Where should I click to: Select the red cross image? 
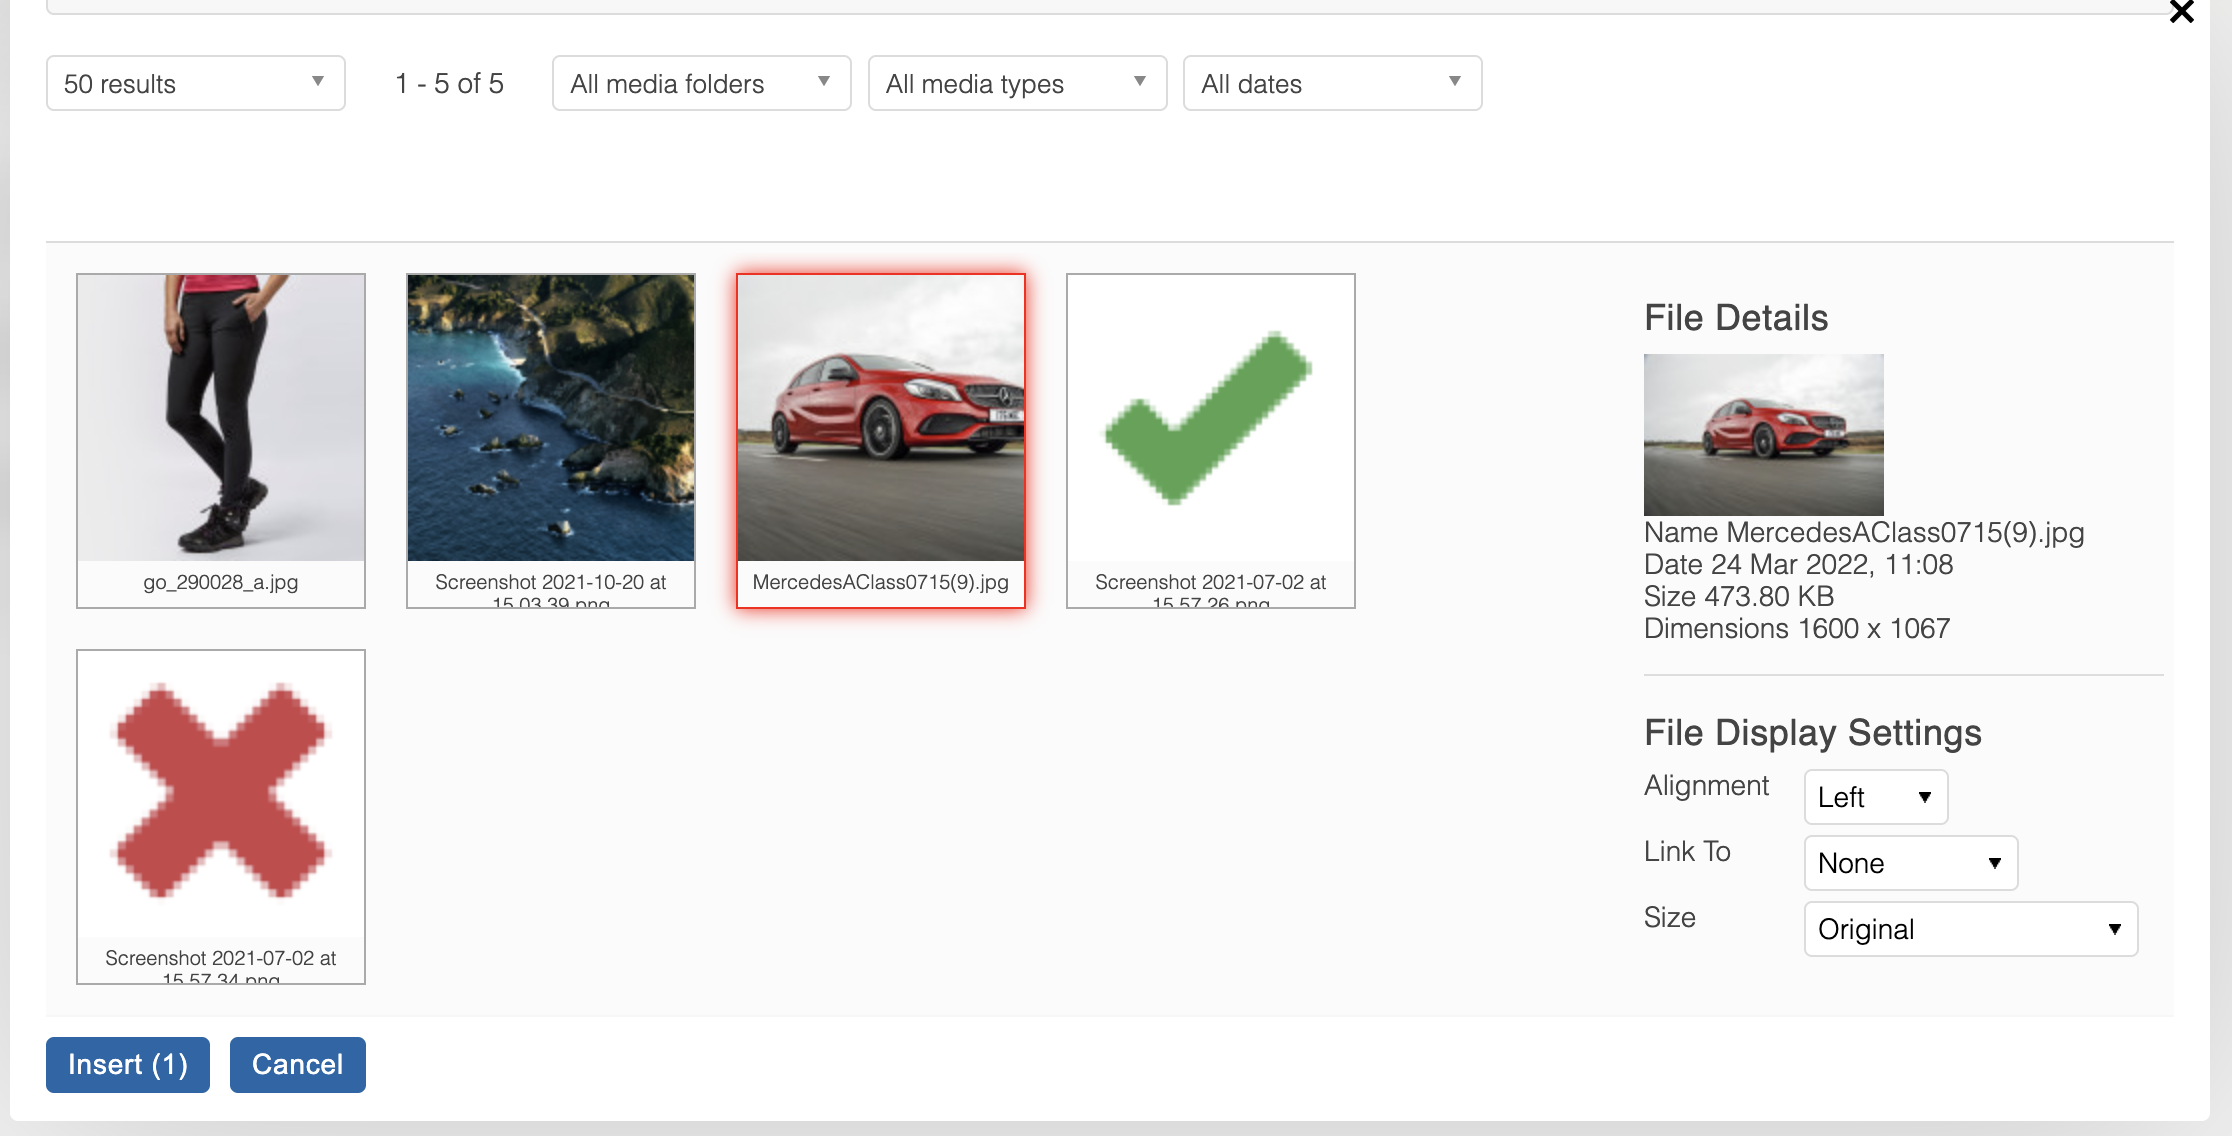tap(221, 792)
